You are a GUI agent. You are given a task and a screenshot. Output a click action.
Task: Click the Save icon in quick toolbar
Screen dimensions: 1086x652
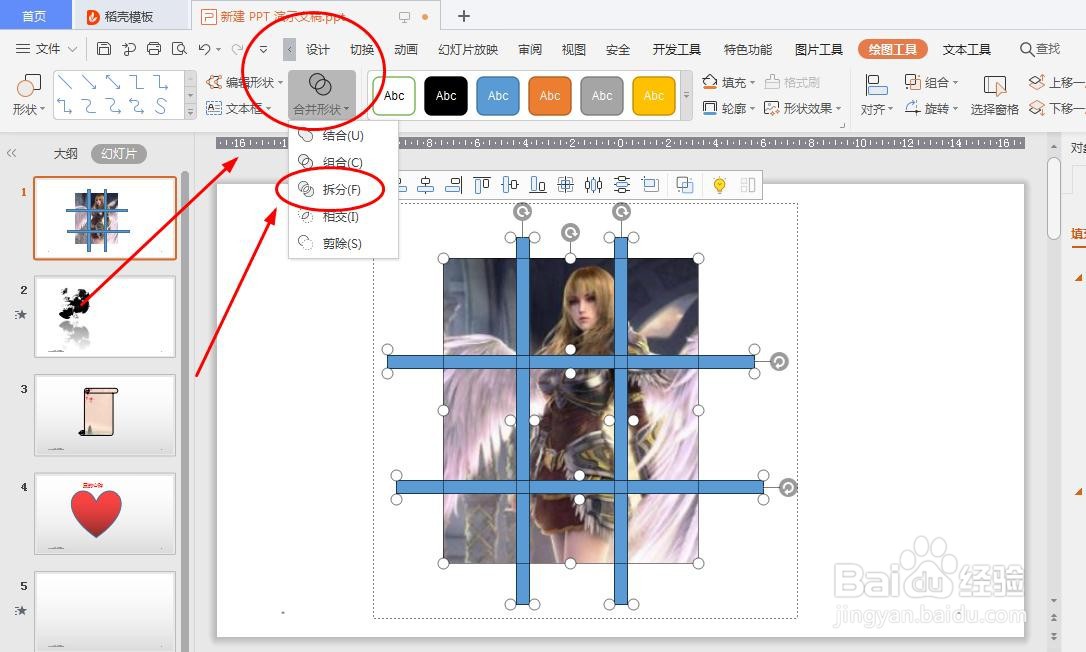click(x=104, y=49)
